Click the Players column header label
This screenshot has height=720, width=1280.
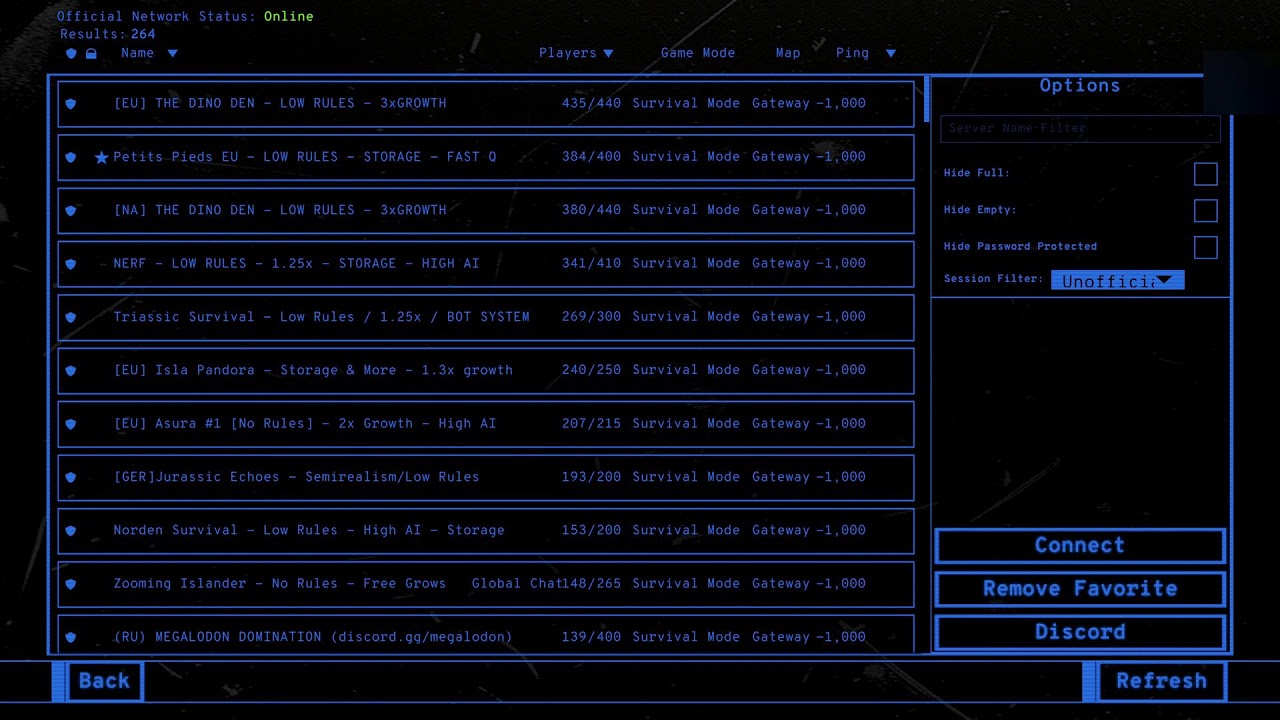(x=568, y=53)
